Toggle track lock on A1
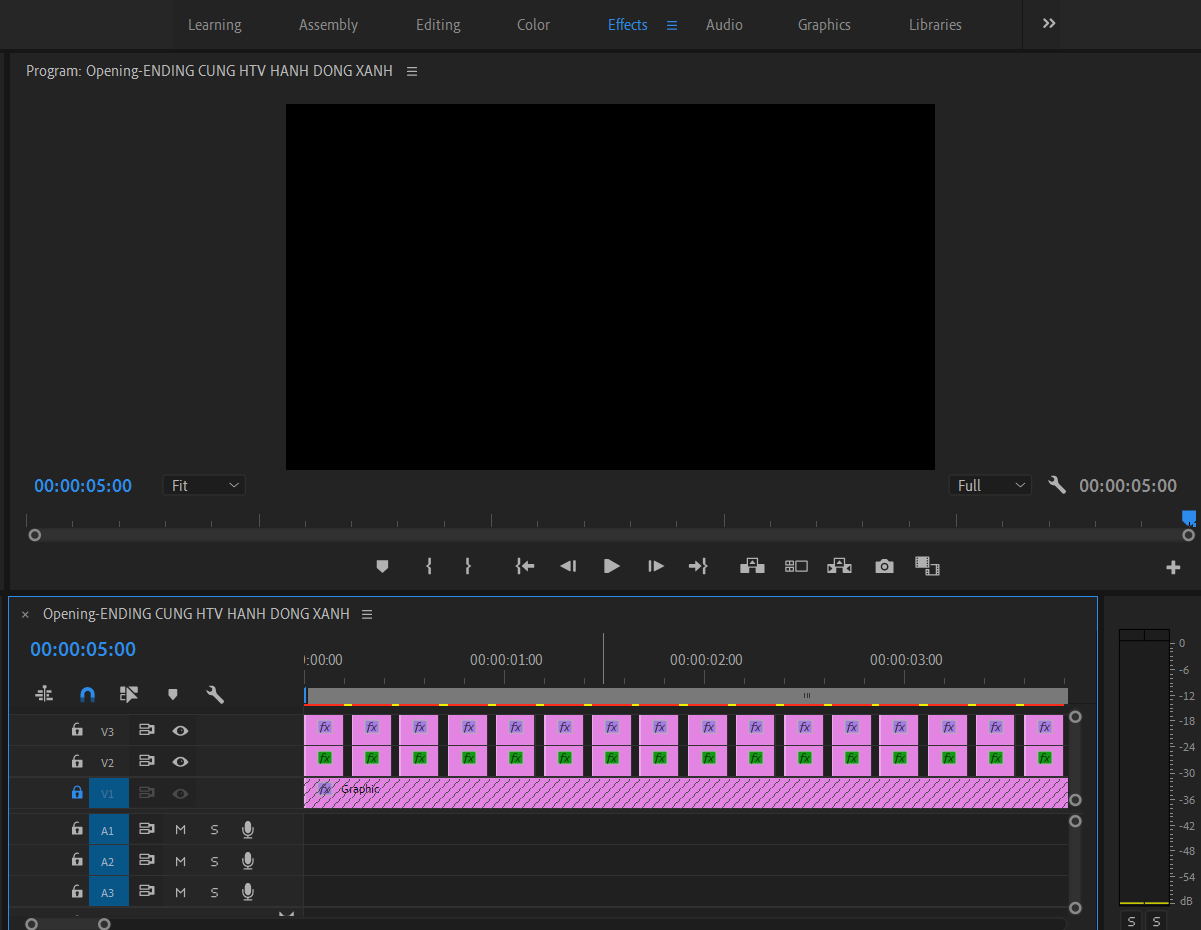This screenshot has height=930, width=1201. tap(77, 829)
